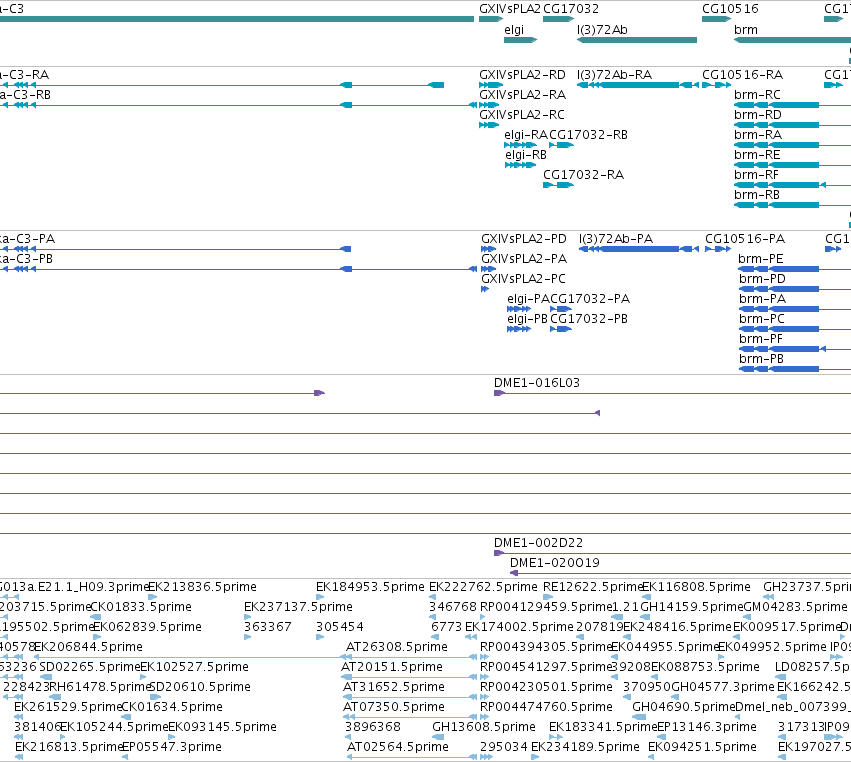Click EST label CK01833.5prime
851x762 pixels.
pos(141,607)
